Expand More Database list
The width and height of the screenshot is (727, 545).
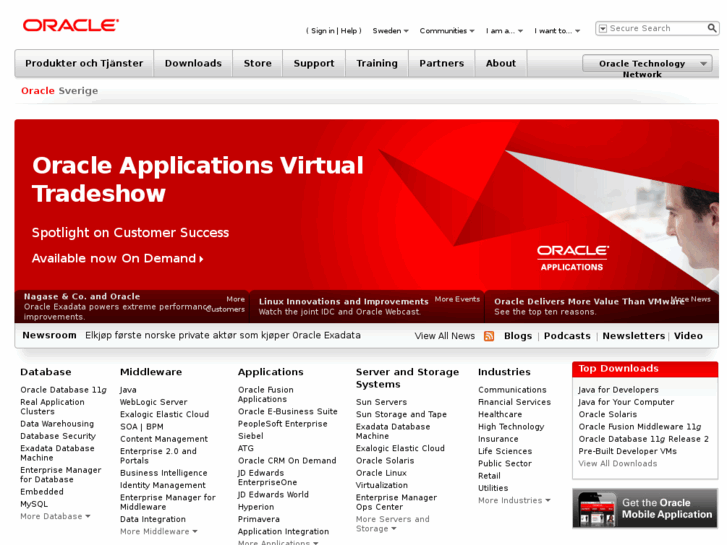coord(55,516)
